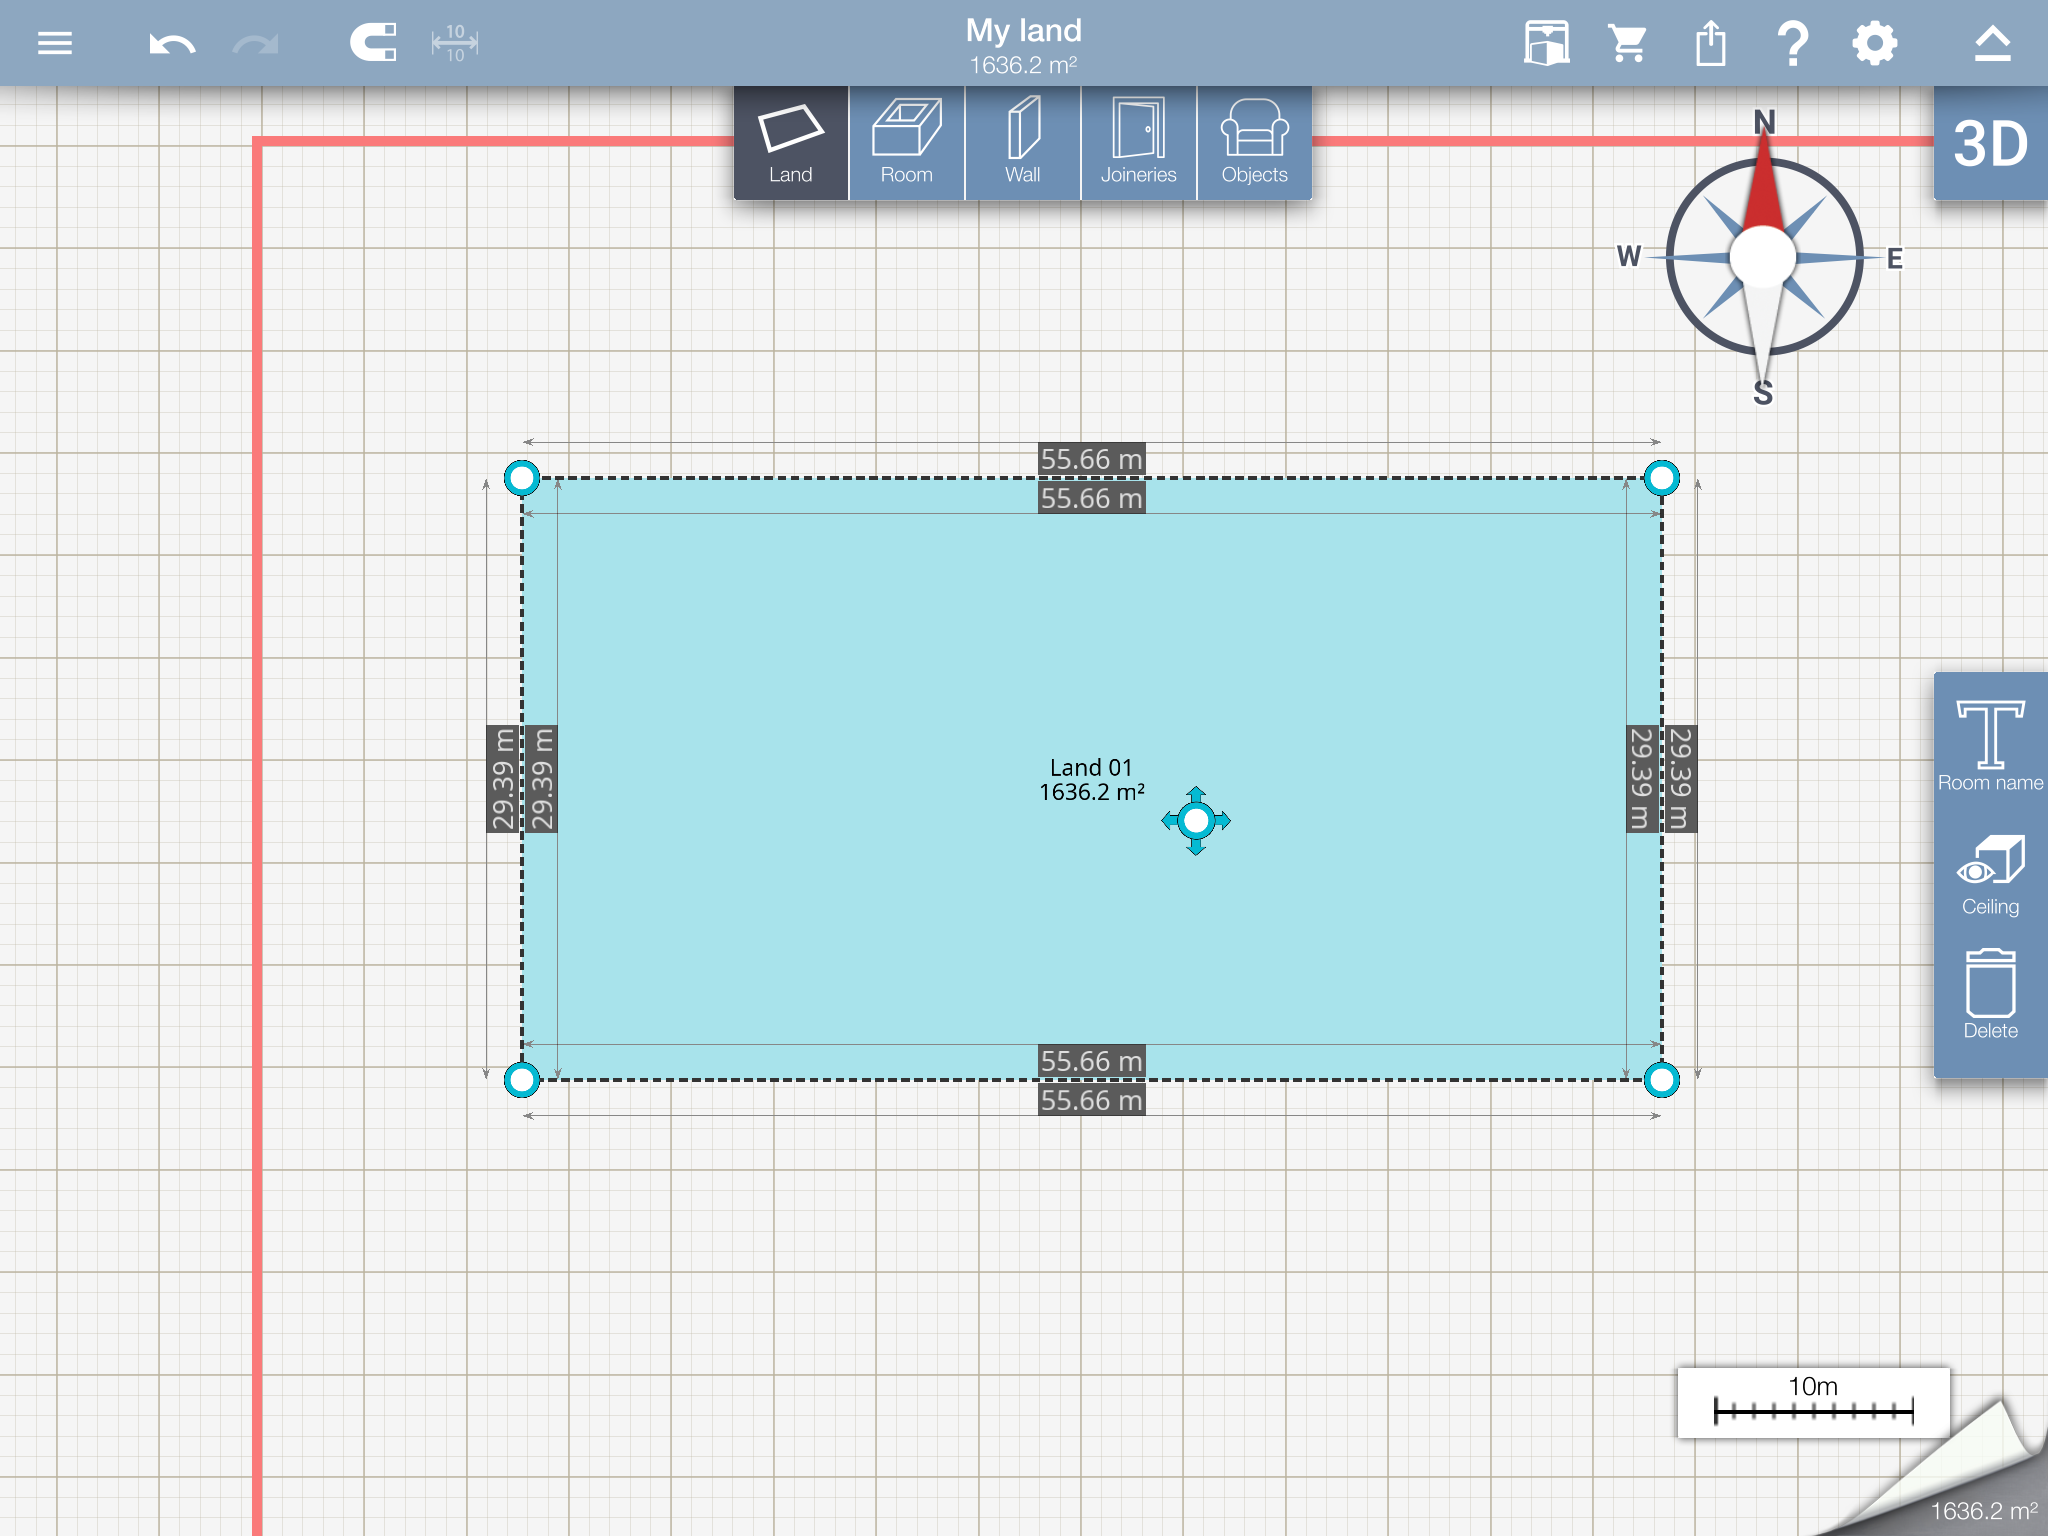Click the Room name tool
Screen dimensions: 2048x1536
(x=1990, y=745)
